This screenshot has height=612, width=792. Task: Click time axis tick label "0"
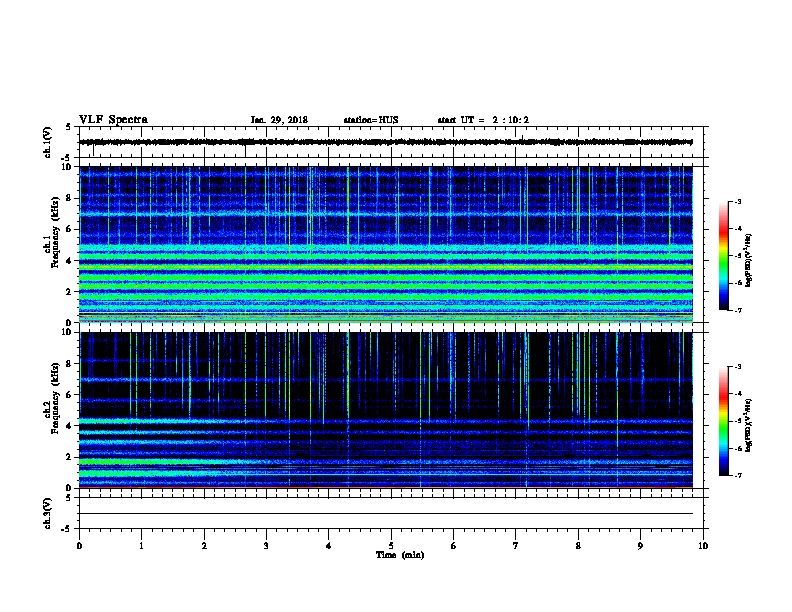pyautogui.click(x=79, y=546)
